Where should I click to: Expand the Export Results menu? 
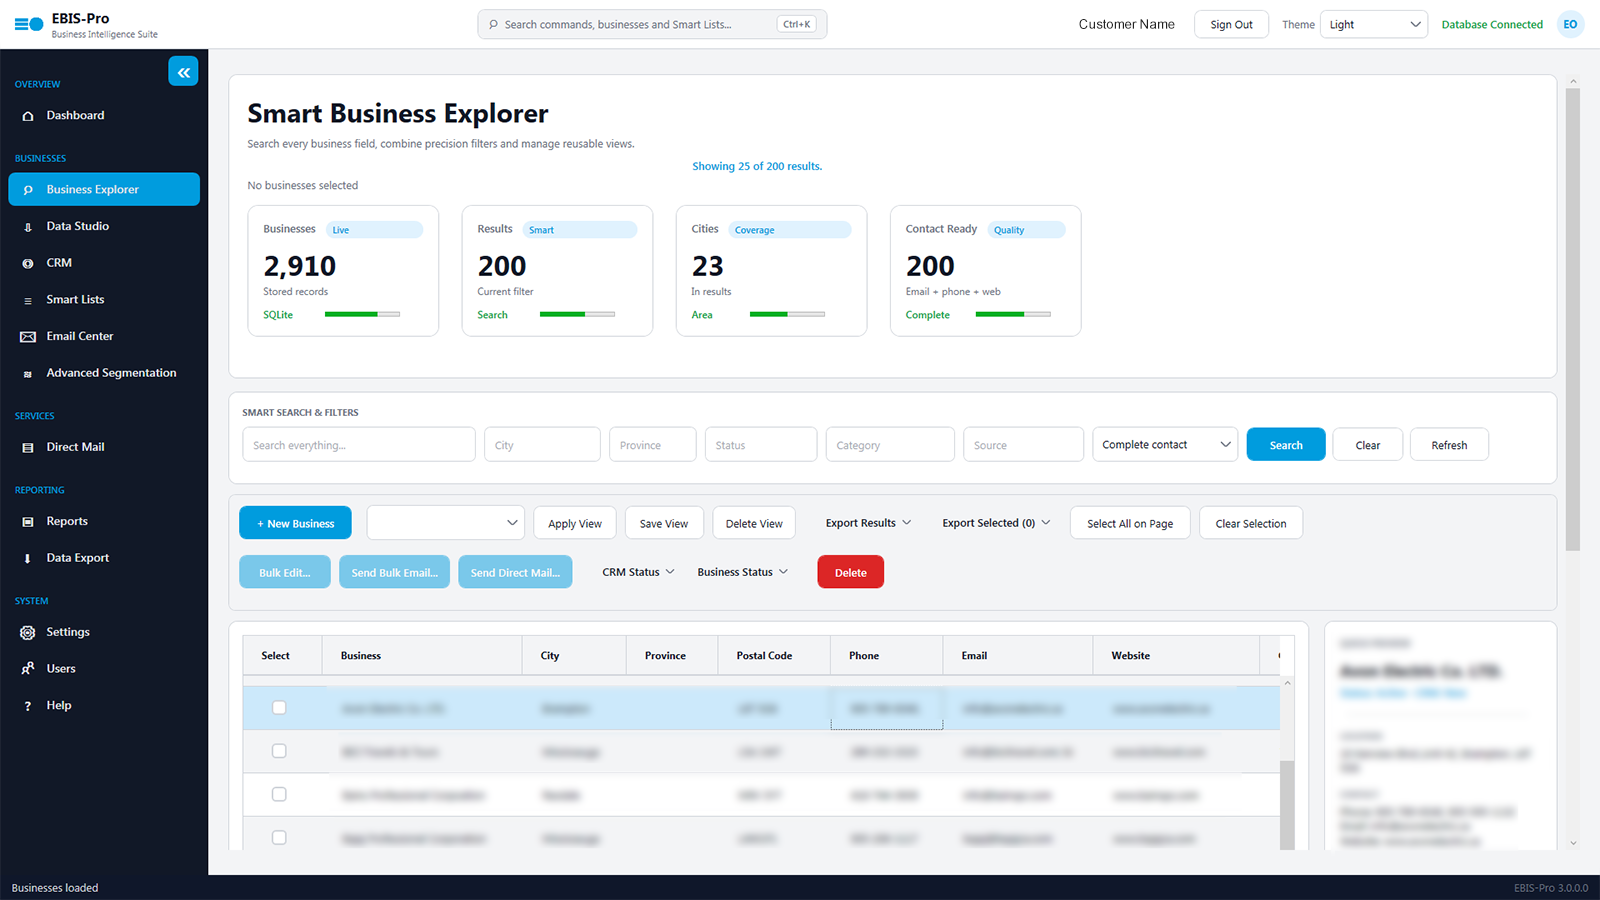[868, 523]
